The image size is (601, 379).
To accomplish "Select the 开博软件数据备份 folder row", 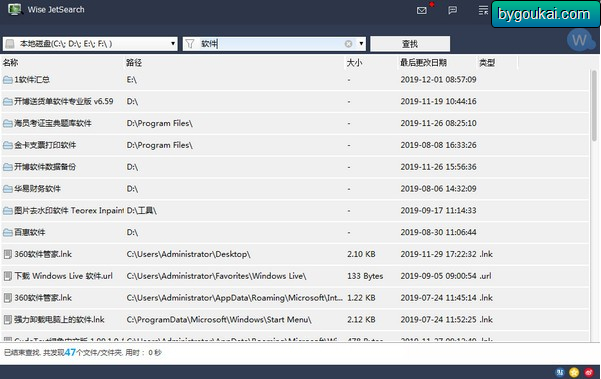I will [295, 167].
